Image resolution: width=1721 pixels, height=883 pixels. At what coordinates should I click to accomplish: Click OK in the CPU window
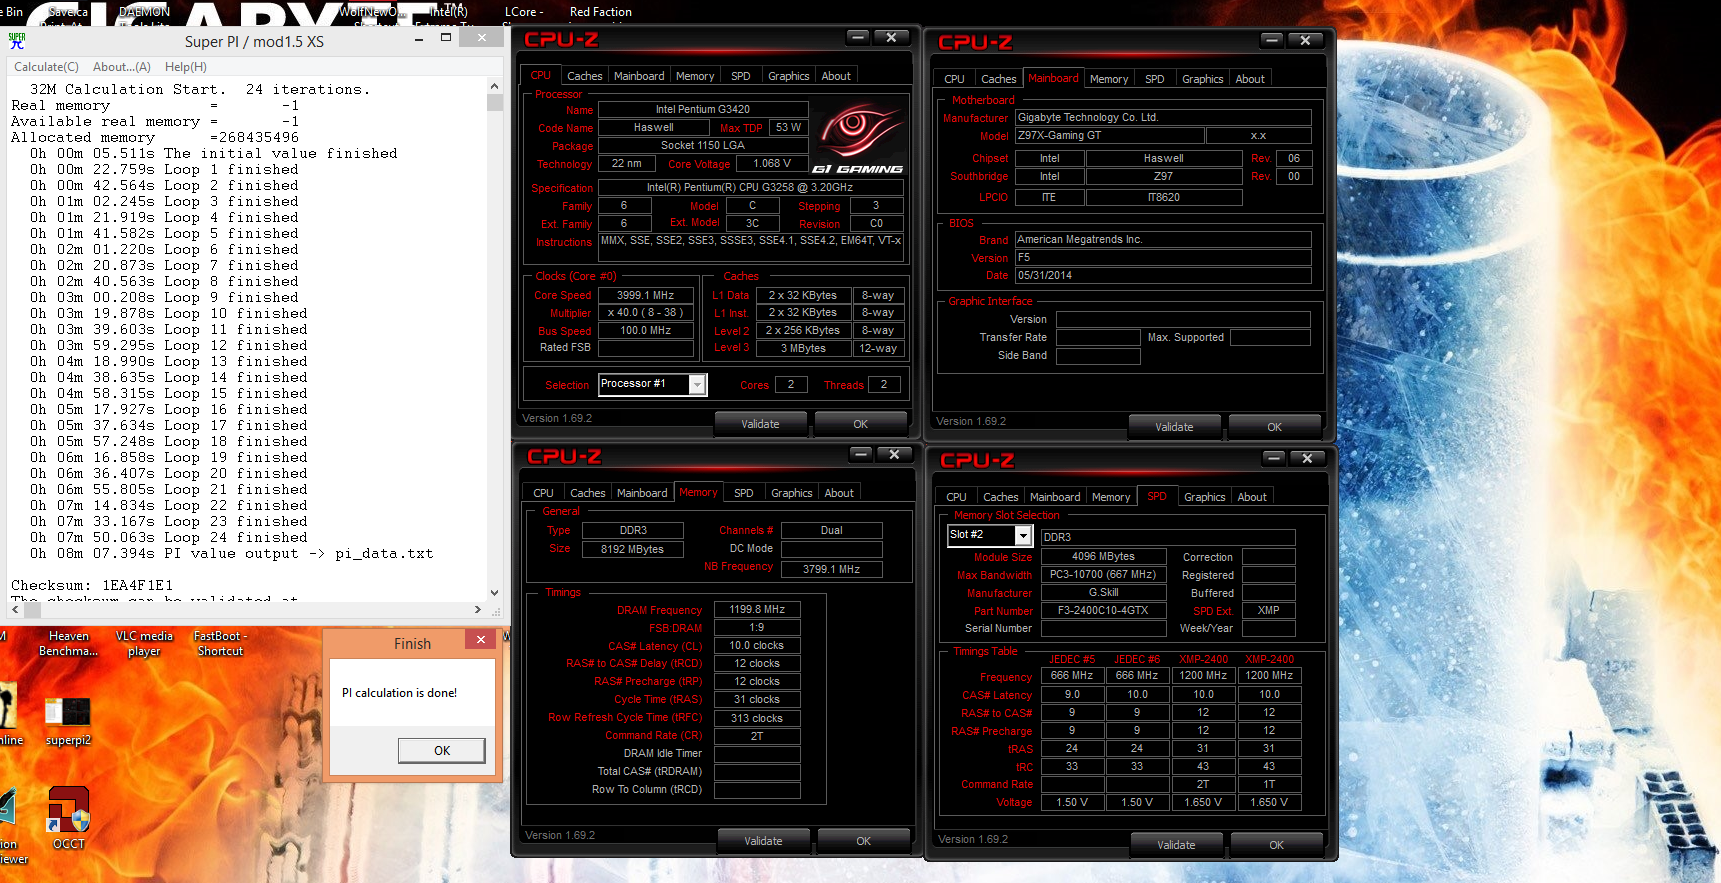coord(861,424)
